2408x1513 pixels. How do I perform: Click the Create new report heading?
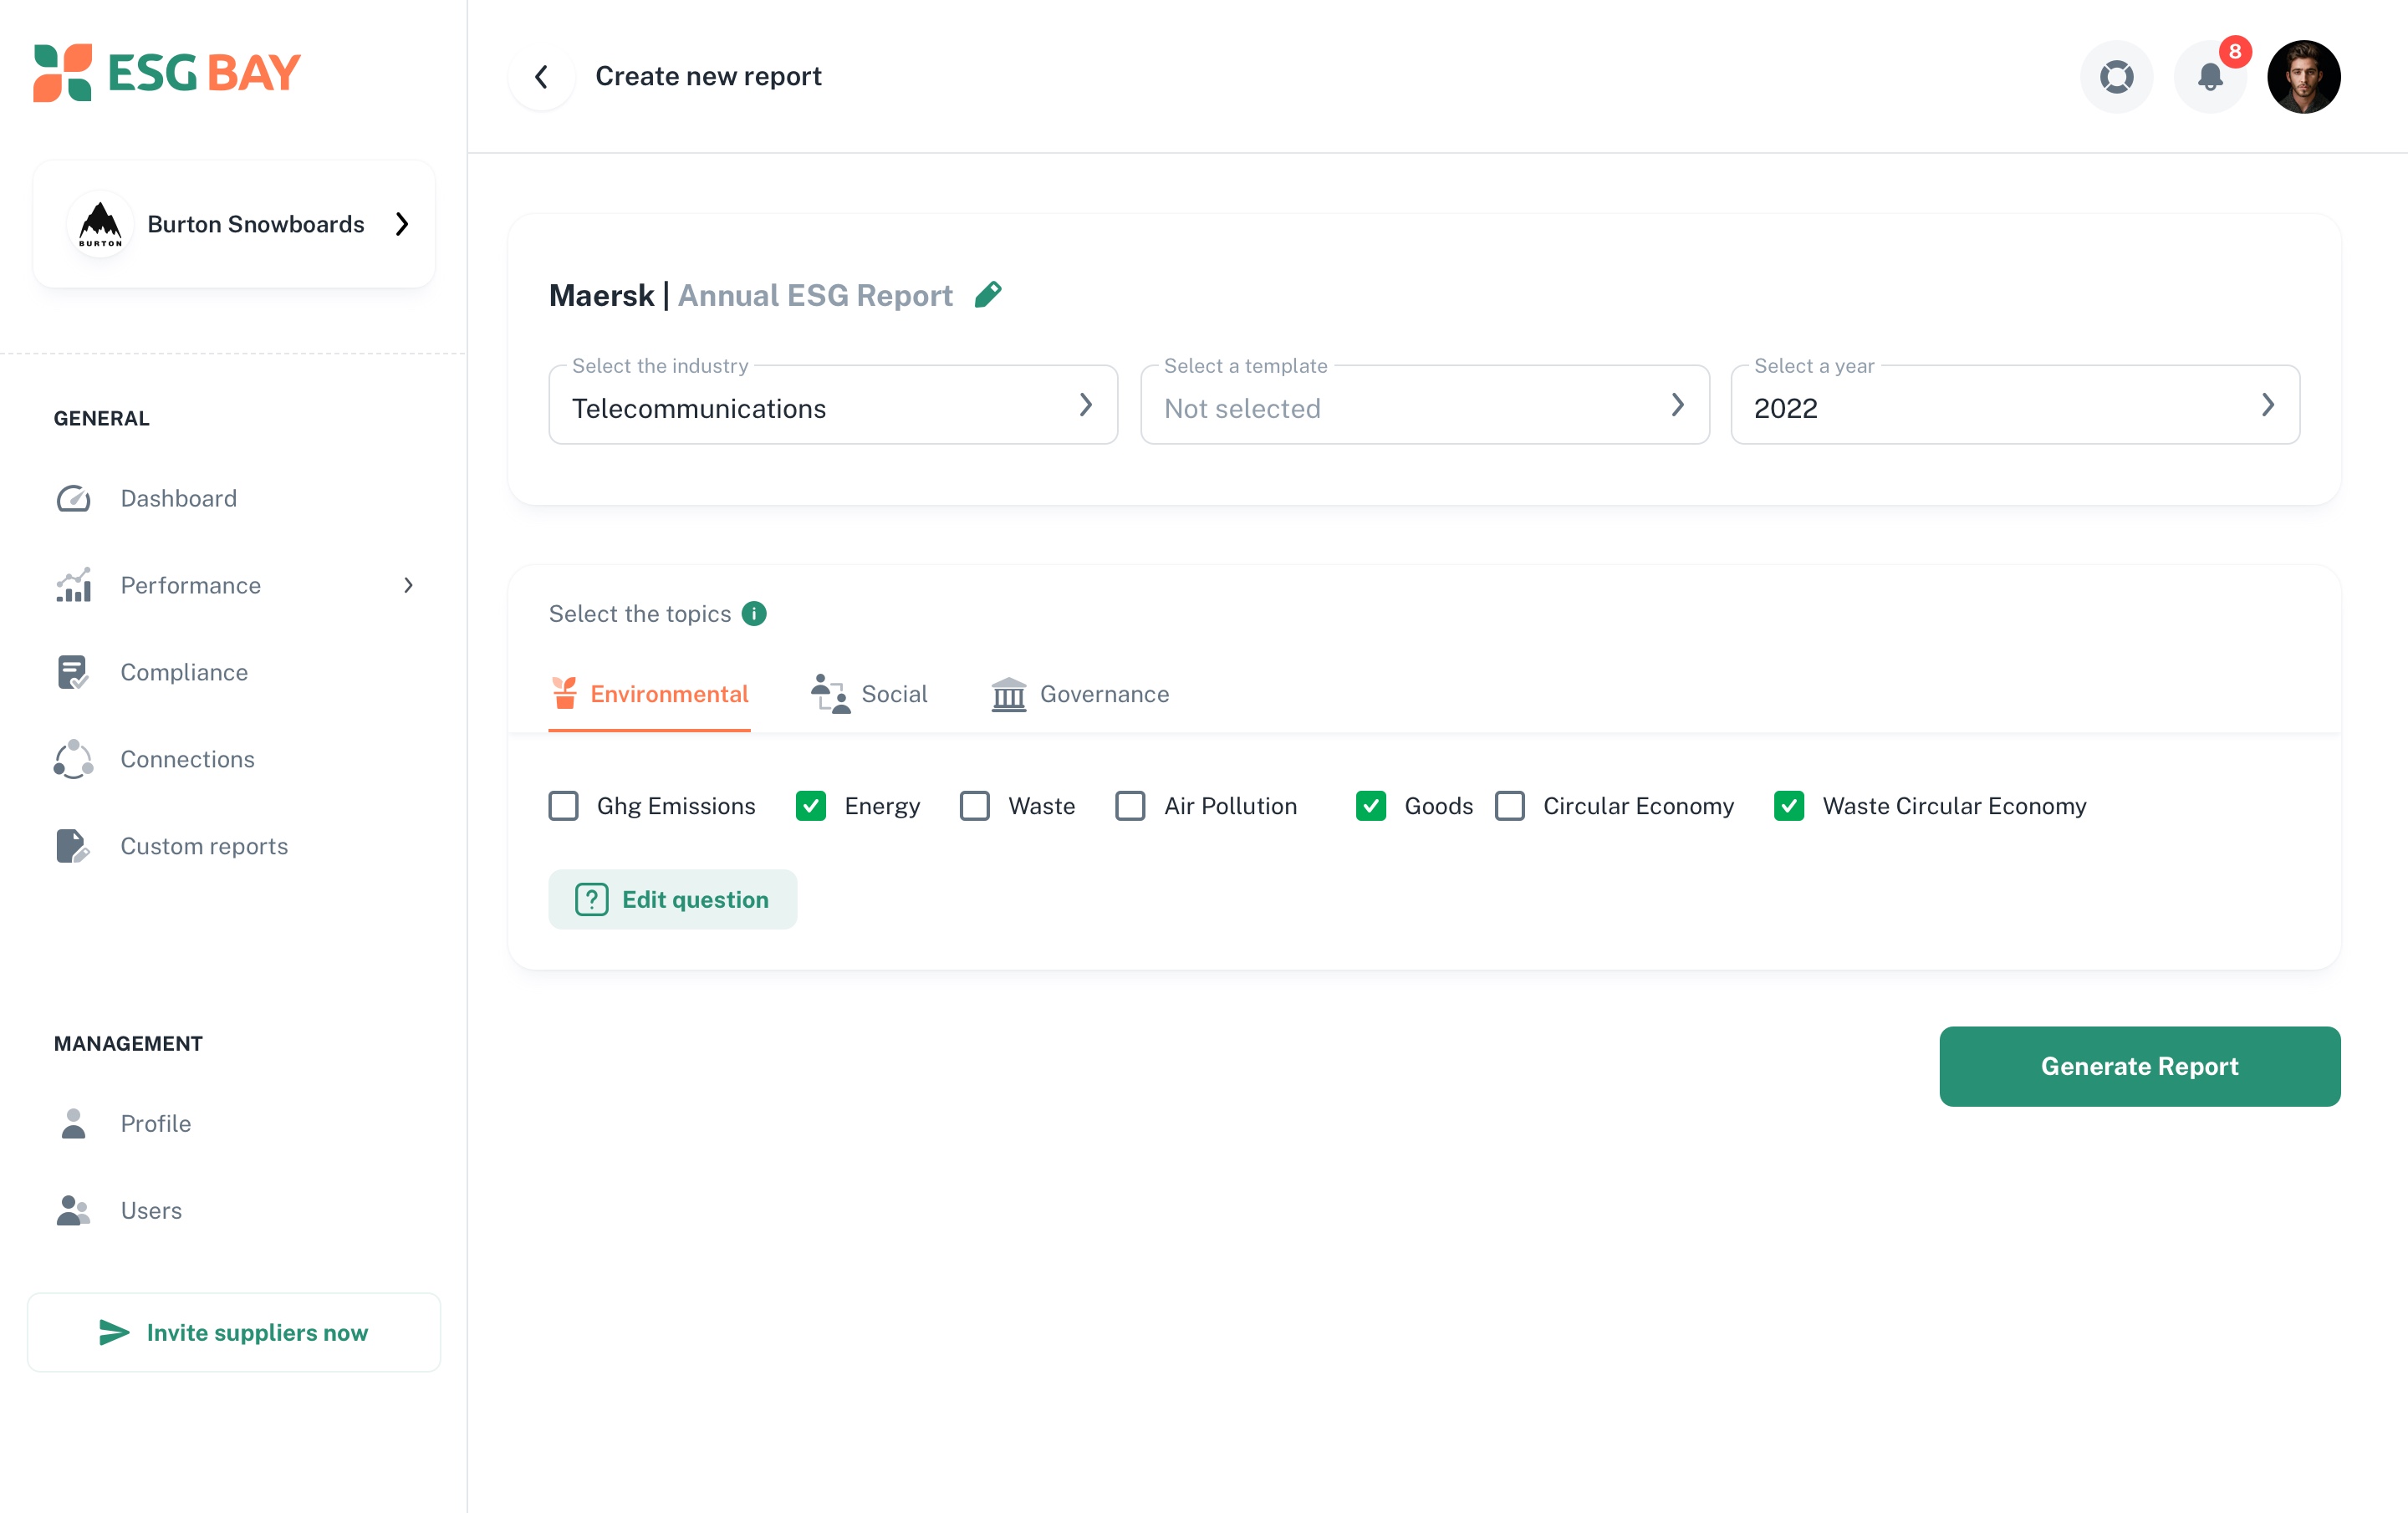coord(708,76)
